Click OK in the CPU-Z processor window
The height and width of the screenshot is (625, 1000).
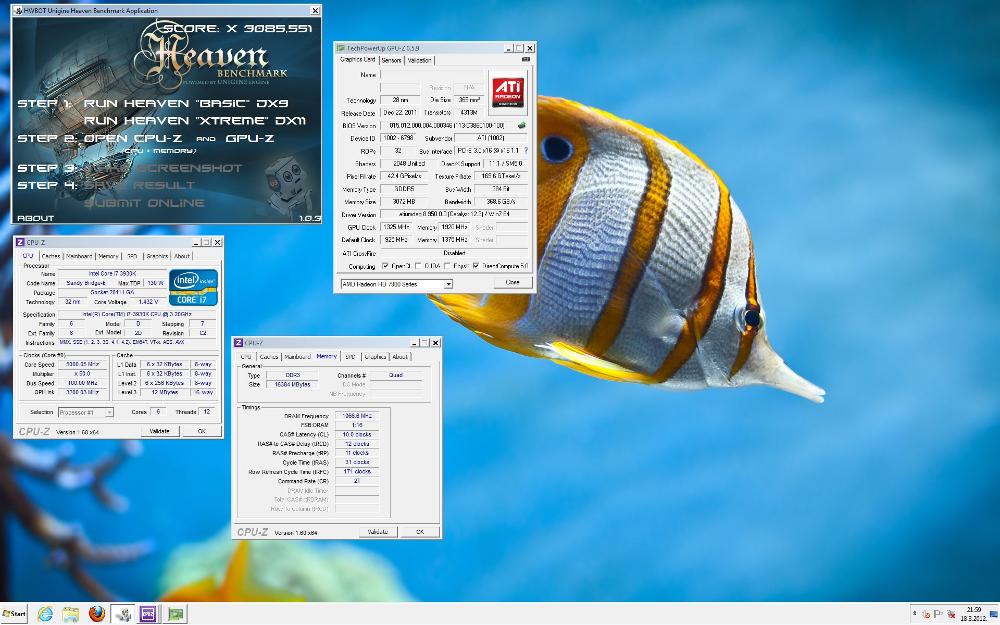click(202, 431)
